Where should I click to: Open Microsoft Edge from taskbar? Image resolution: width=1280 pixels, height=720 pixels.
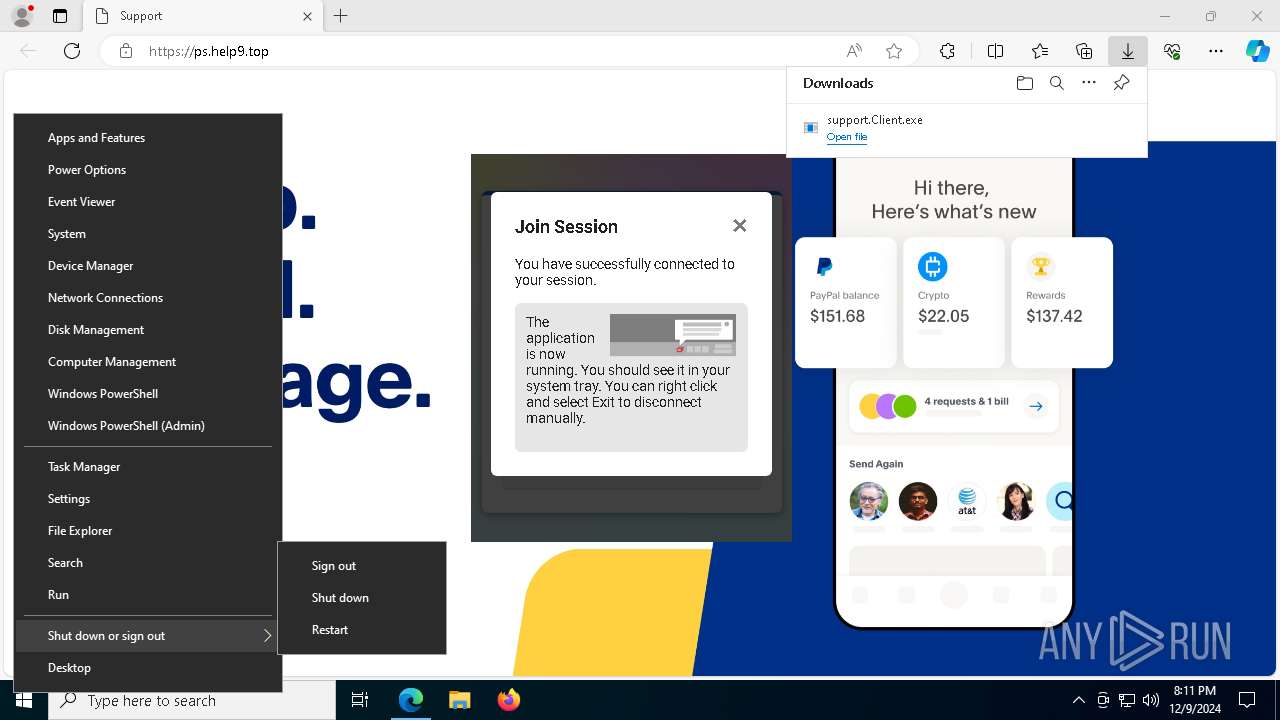[411, 700]
